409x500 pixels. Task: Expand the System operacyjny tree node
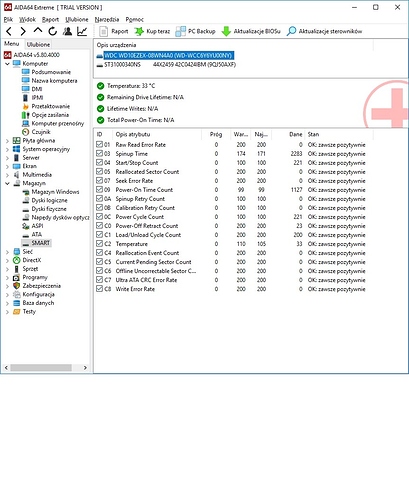pyautogui.click(x=7, y=149)
